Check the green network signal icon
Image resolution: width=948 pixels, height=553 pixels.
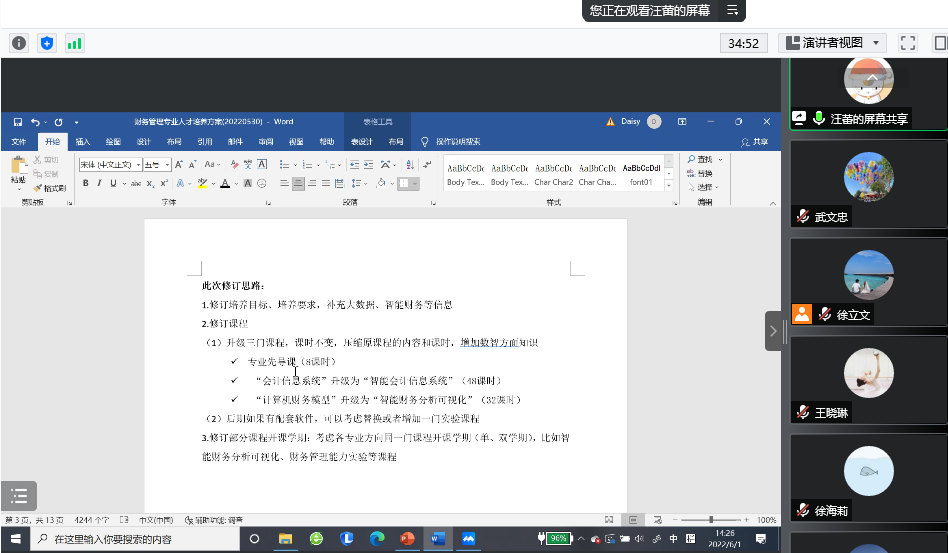(75, 43)
